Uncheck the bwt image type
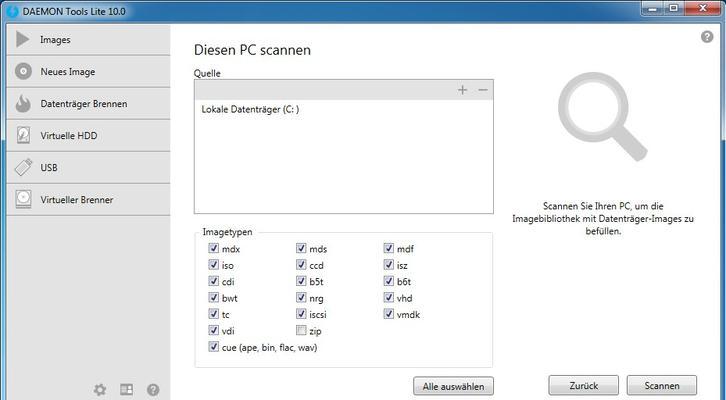This screenshot has width=726, height=400. 213,298
